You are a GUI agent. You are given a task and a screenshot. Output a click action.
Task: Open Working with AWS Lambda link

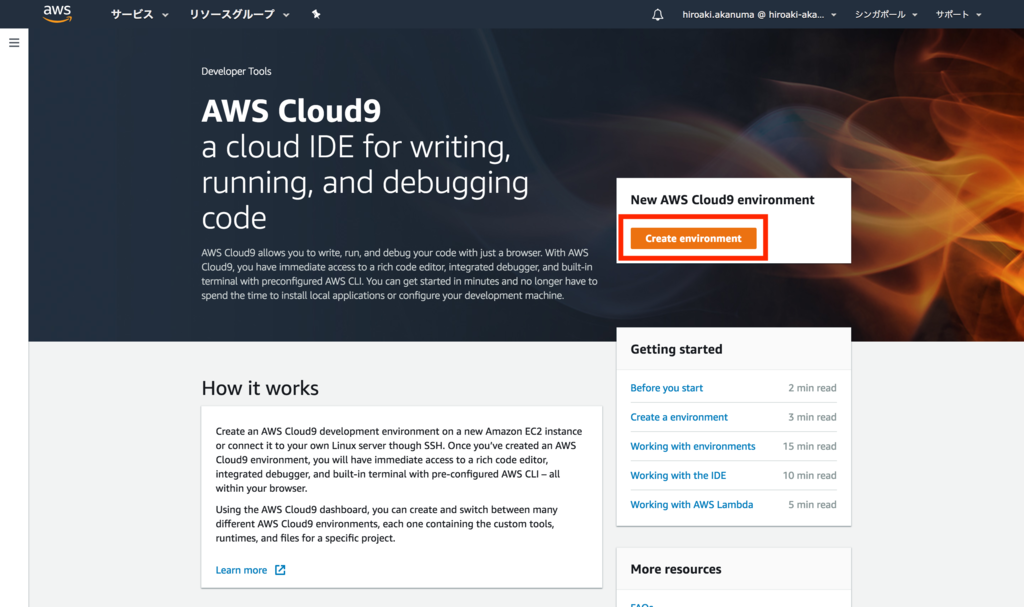[x=691, y=504]
